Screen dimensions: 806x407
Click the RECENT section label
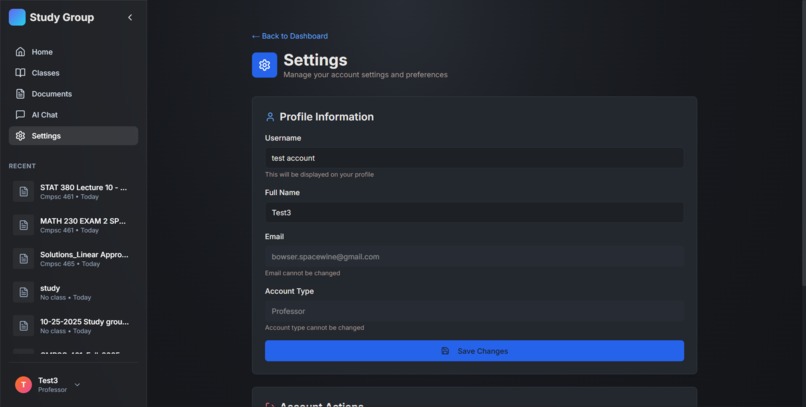[x=22, y=166]
